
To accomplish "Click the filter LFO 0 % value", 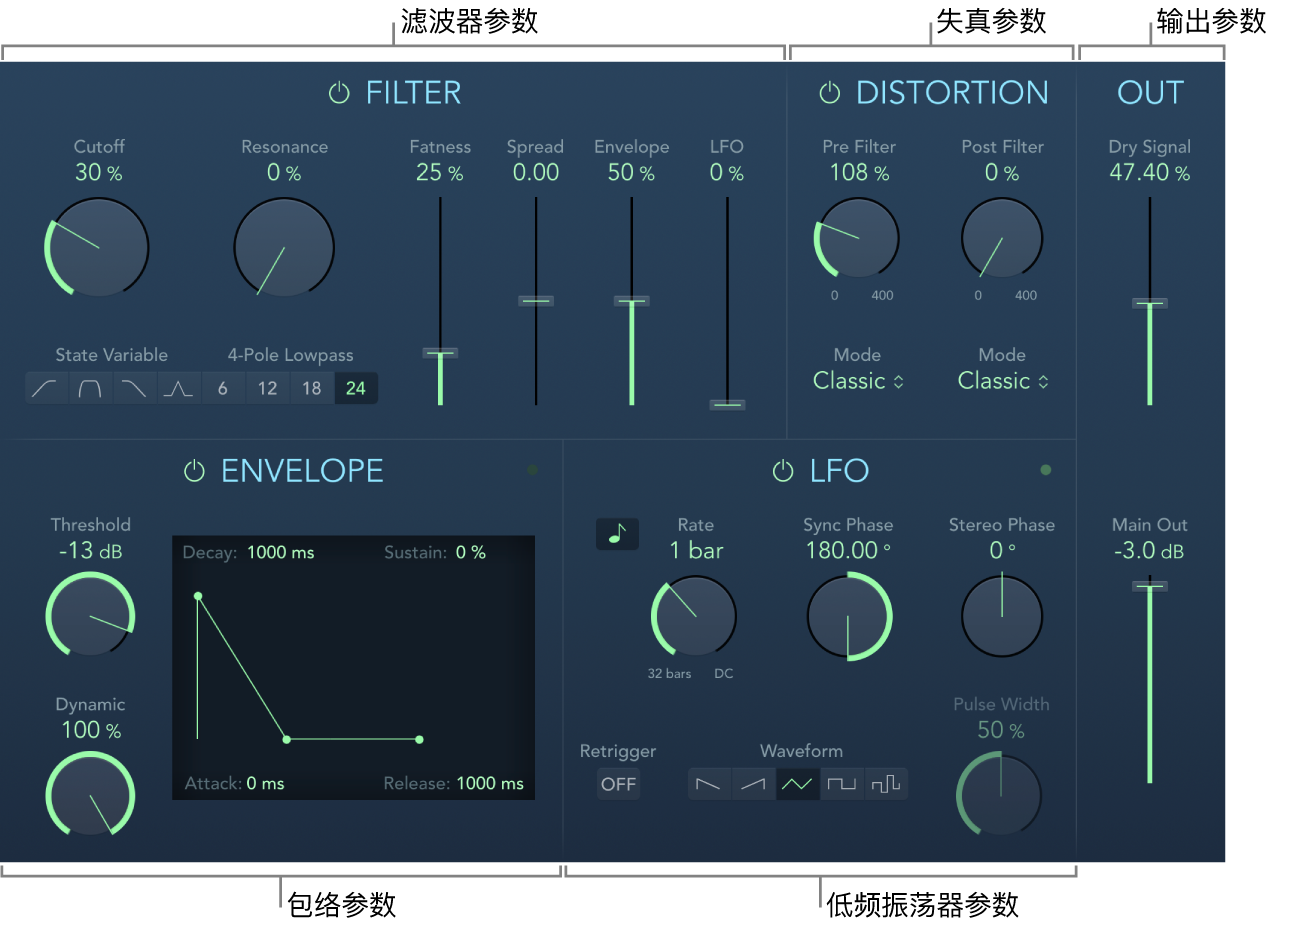I will (727, 173).
